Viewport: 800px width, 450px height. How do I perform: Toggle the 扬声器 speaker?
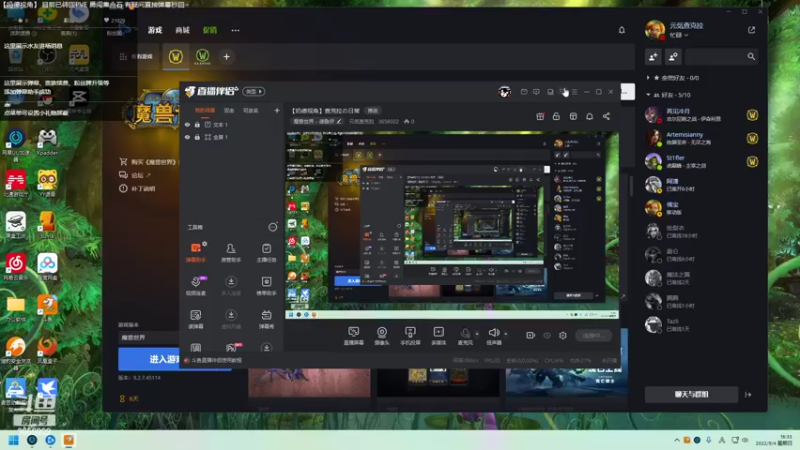pyautogui.click(x=493, y=336)
